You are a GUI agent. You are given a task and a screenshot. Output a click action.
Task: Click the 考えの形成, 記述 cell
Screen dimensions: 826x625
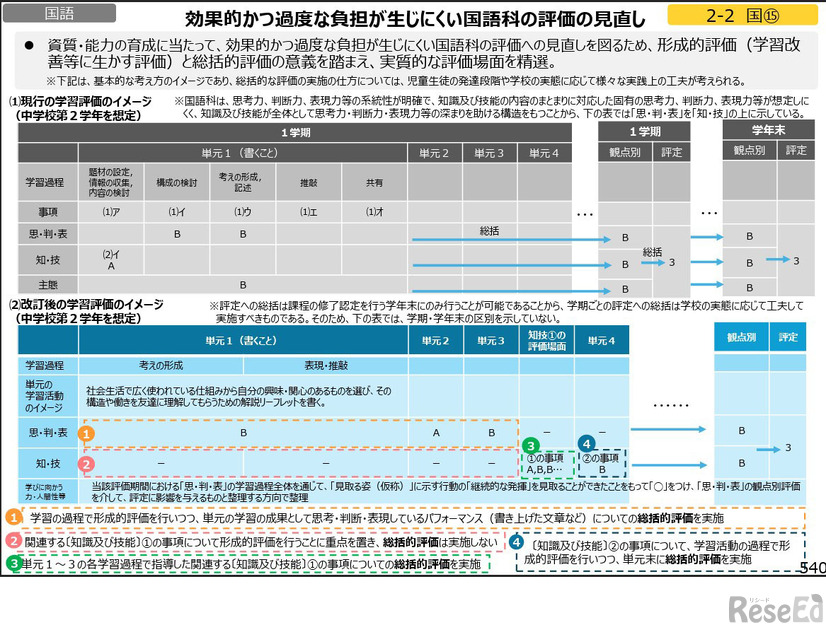point(243,182)
